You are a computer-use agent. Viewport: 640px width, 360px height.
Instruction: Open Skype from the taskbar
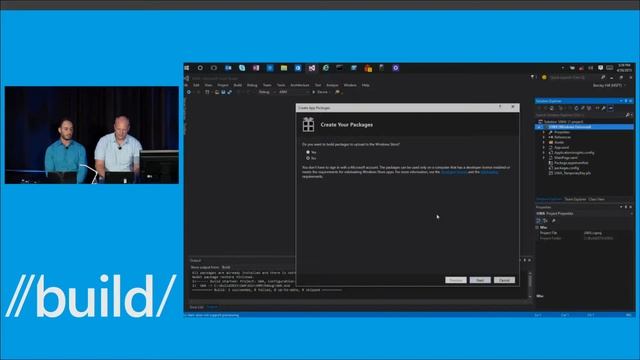(242, 68)
